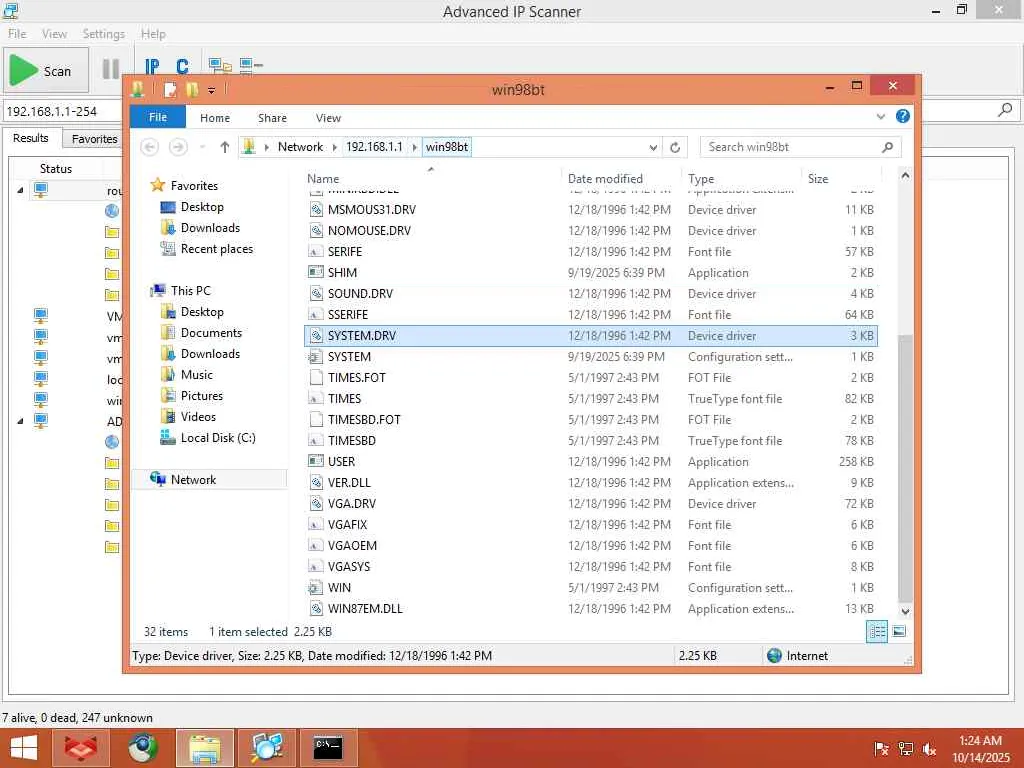This screenshot has width=1024, height=768.
Task: Open File Explorer taskbar icon
Action: [x=204, y=748]
